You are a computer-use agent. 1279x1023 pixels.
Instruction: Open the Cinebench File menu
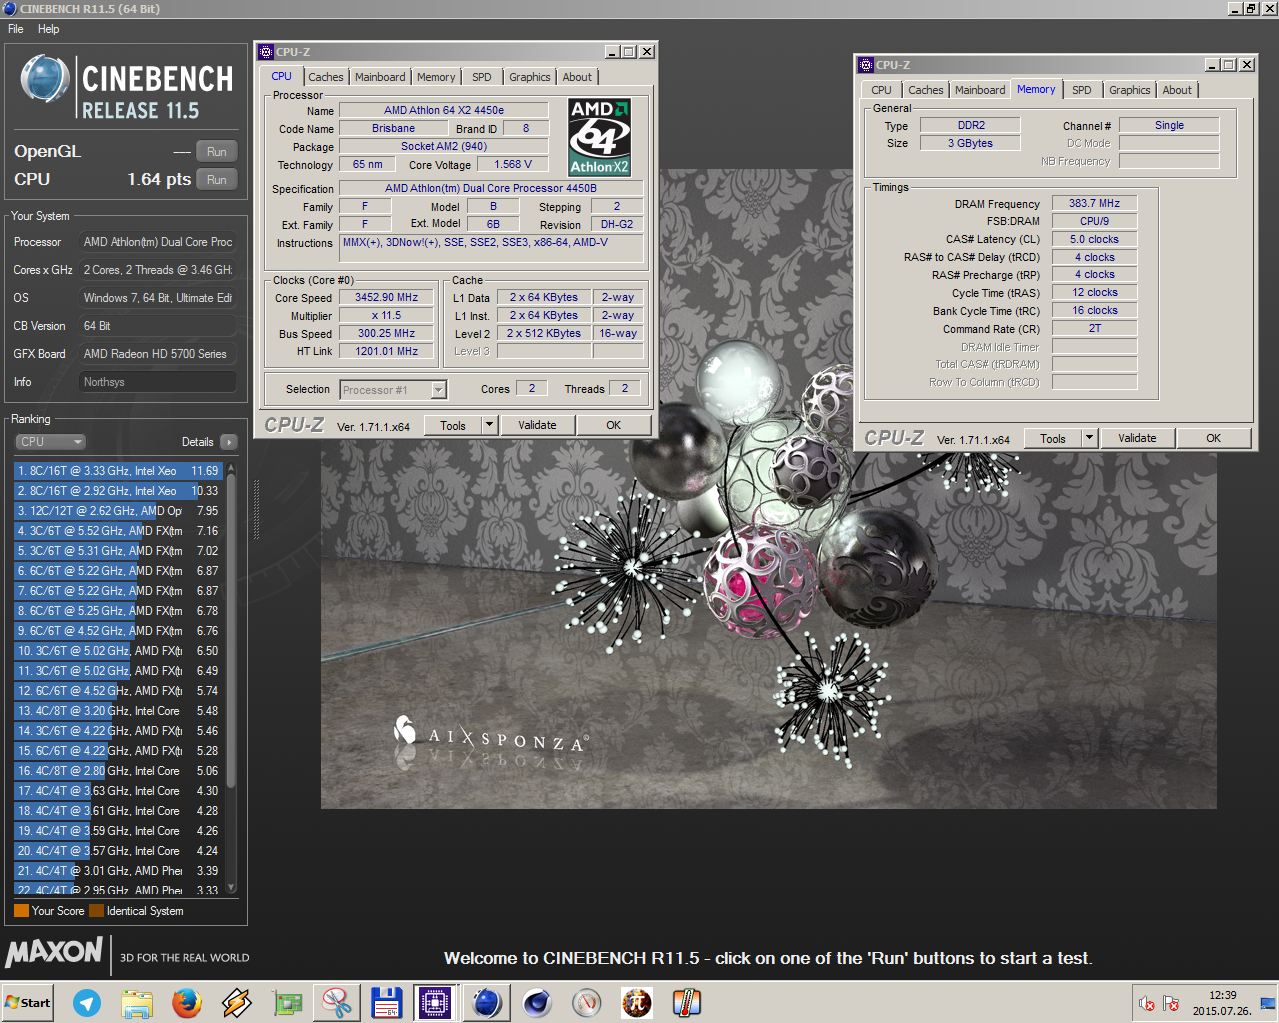(x=16, y=29)
